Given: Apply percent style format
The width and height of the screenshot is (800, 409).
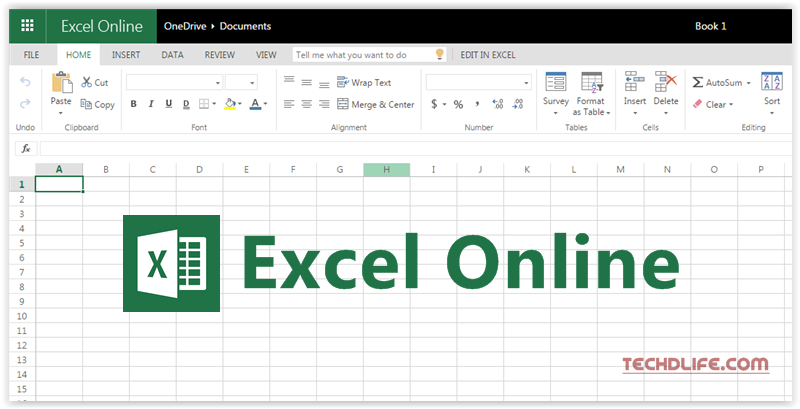Looking at the screenshot, I should [x=459, y=104].
